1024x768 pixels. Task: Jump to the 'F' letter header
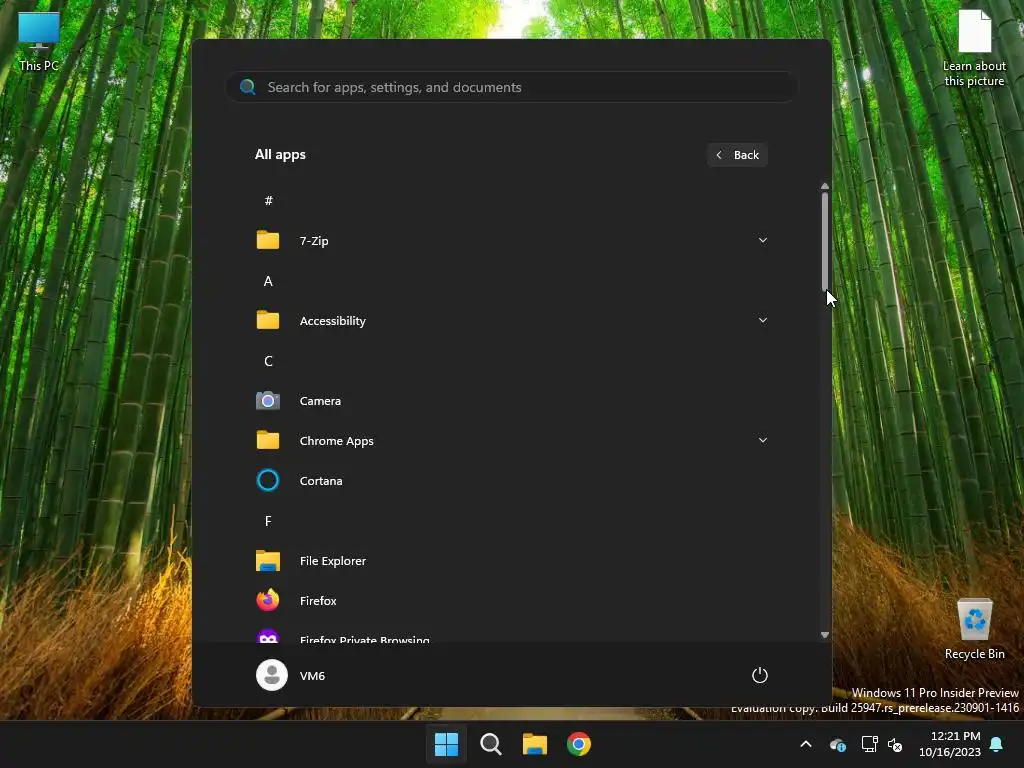coord(268,520)
